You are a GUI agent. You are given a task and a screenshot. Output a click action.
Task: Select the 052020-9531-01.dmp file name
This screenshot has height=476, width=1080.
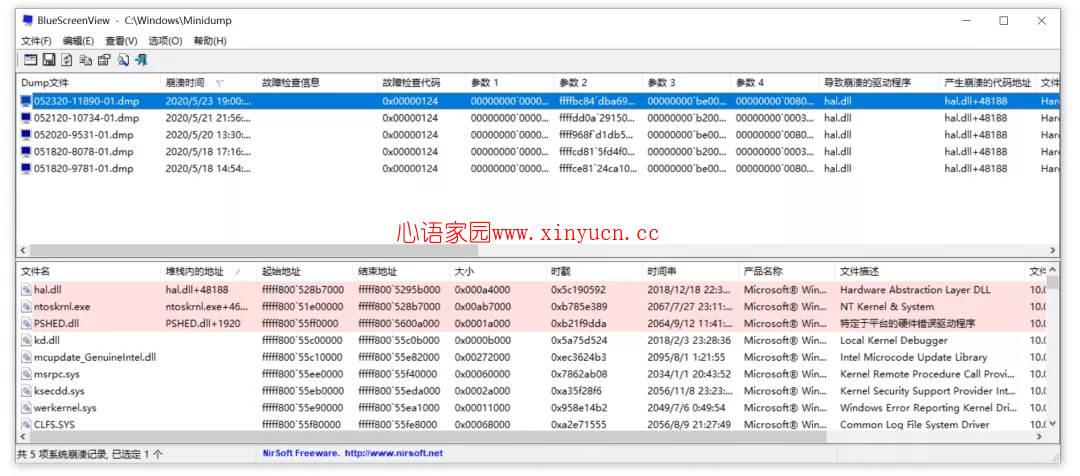(84, 135)
